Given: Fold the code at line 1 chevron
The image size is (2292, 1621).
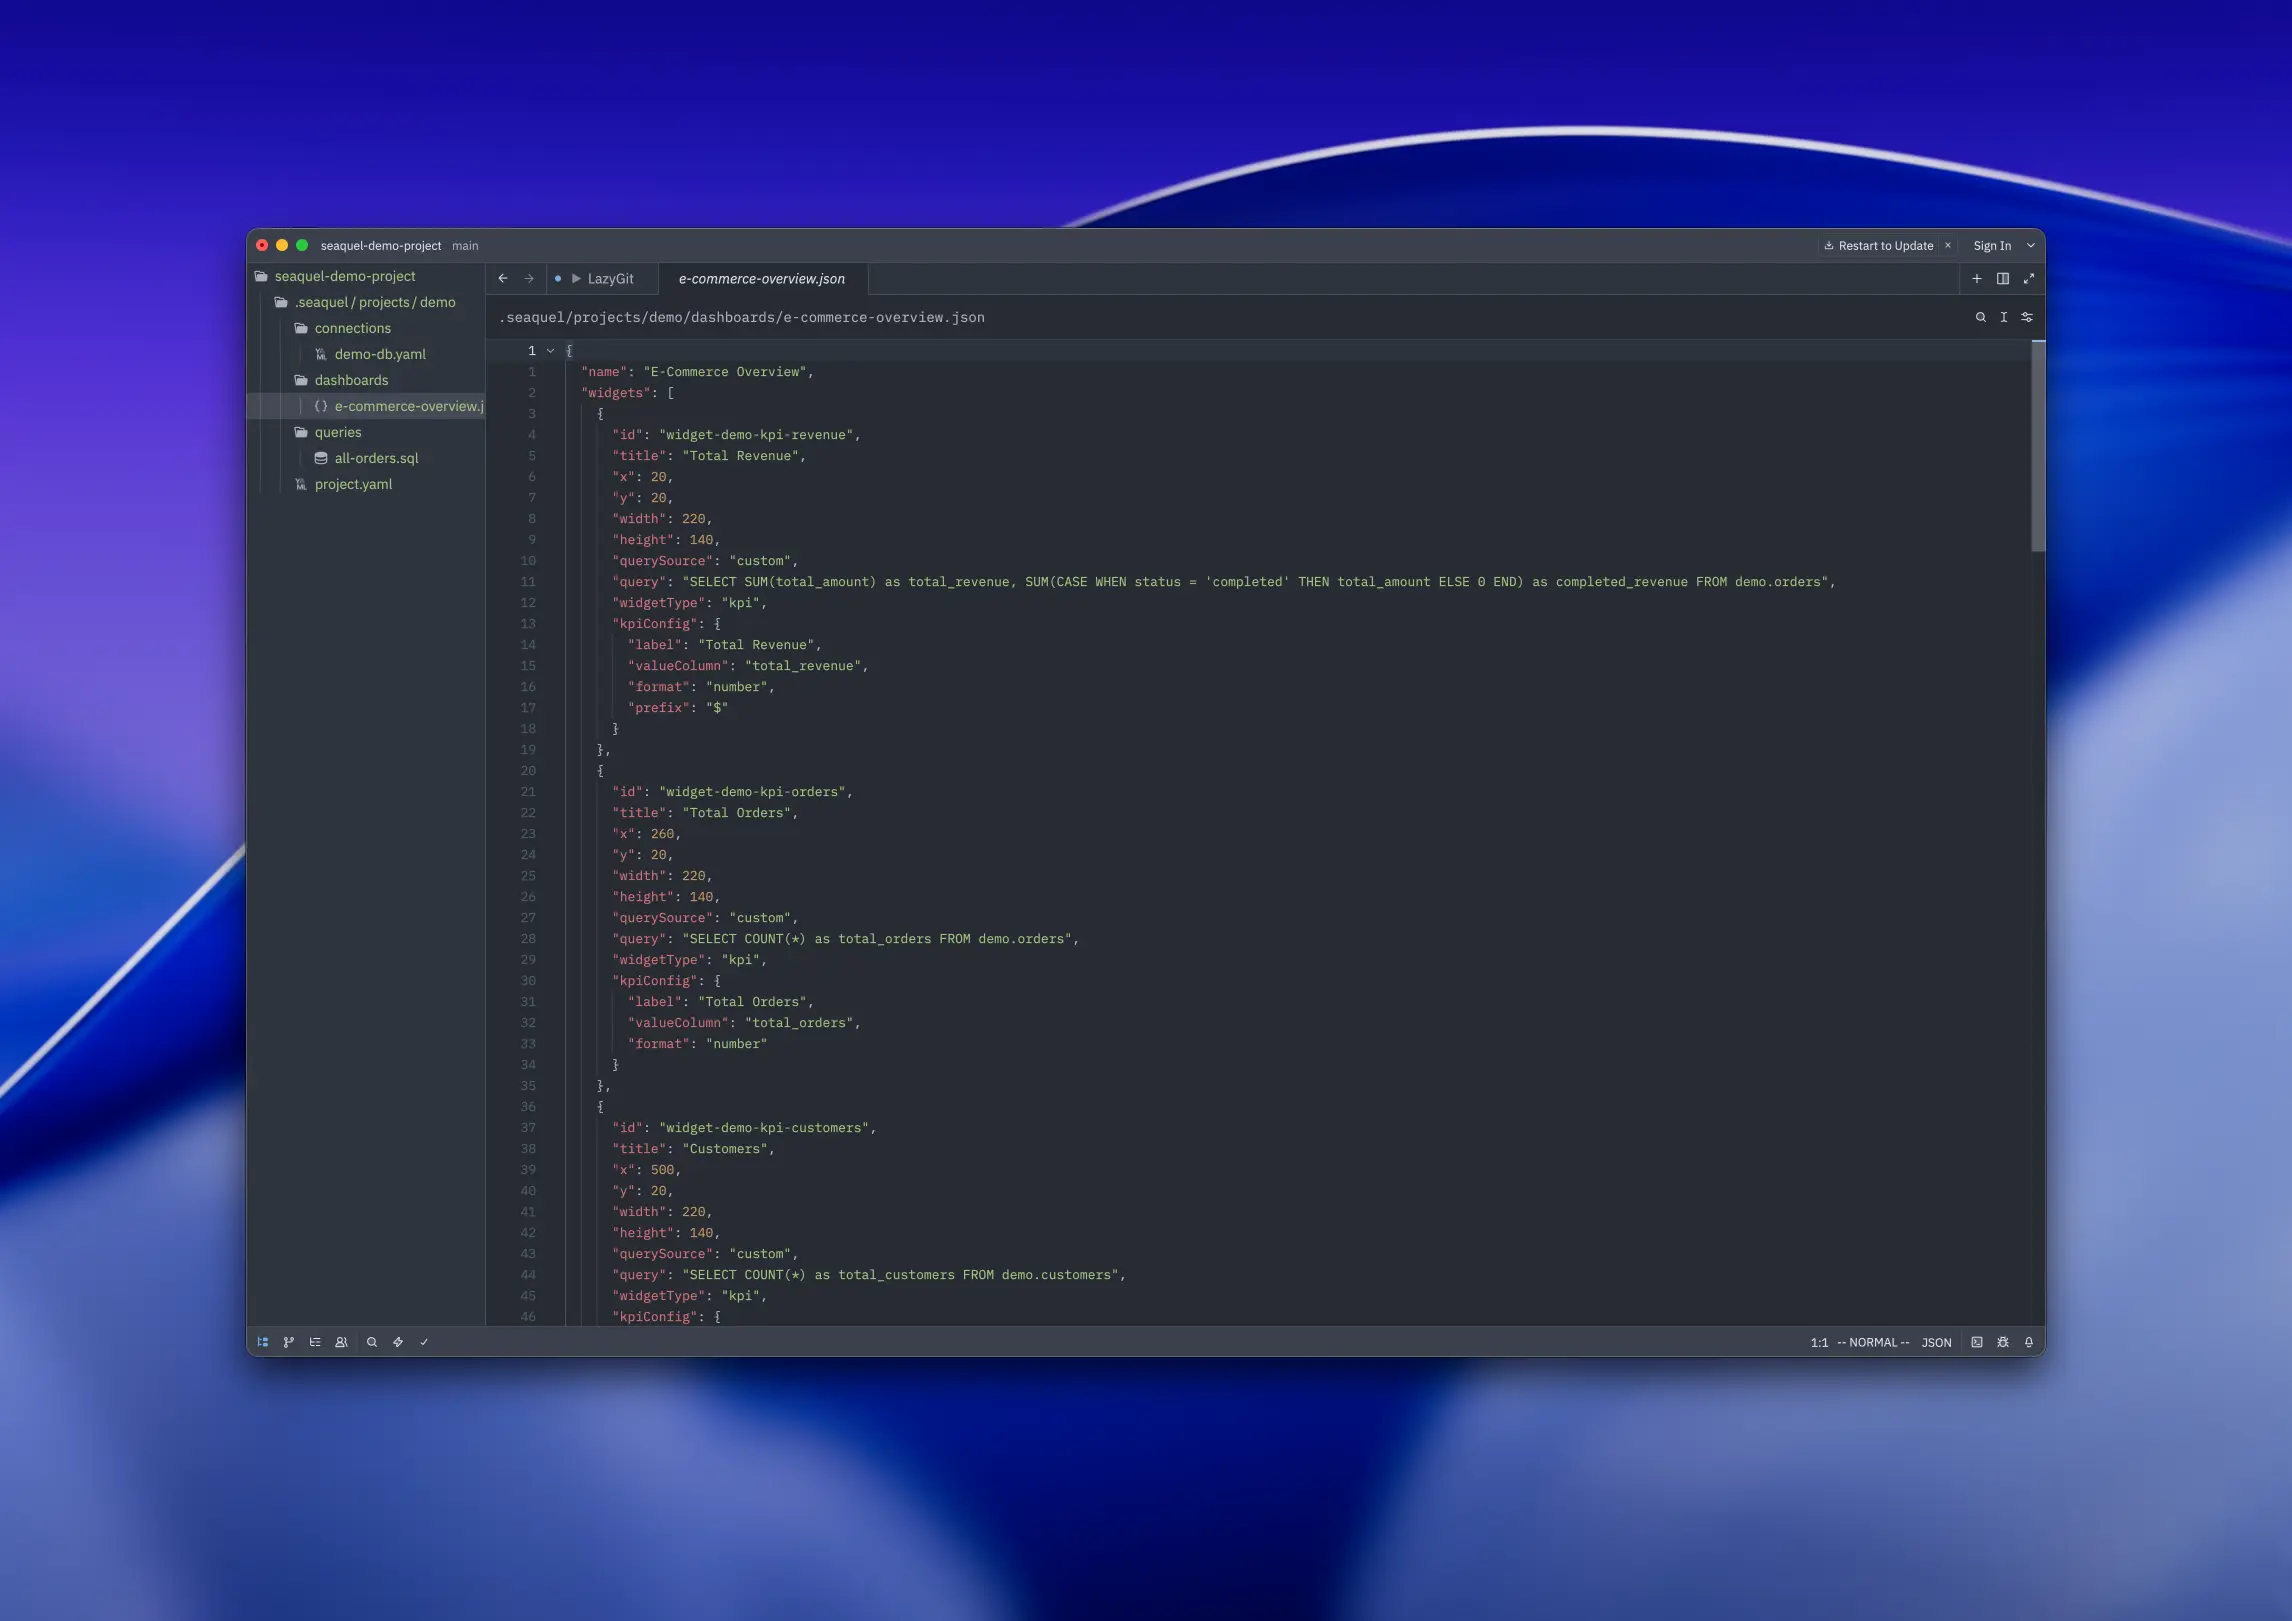Looking at the screenshot, I should pyautogui.click(x=550, y=351).
